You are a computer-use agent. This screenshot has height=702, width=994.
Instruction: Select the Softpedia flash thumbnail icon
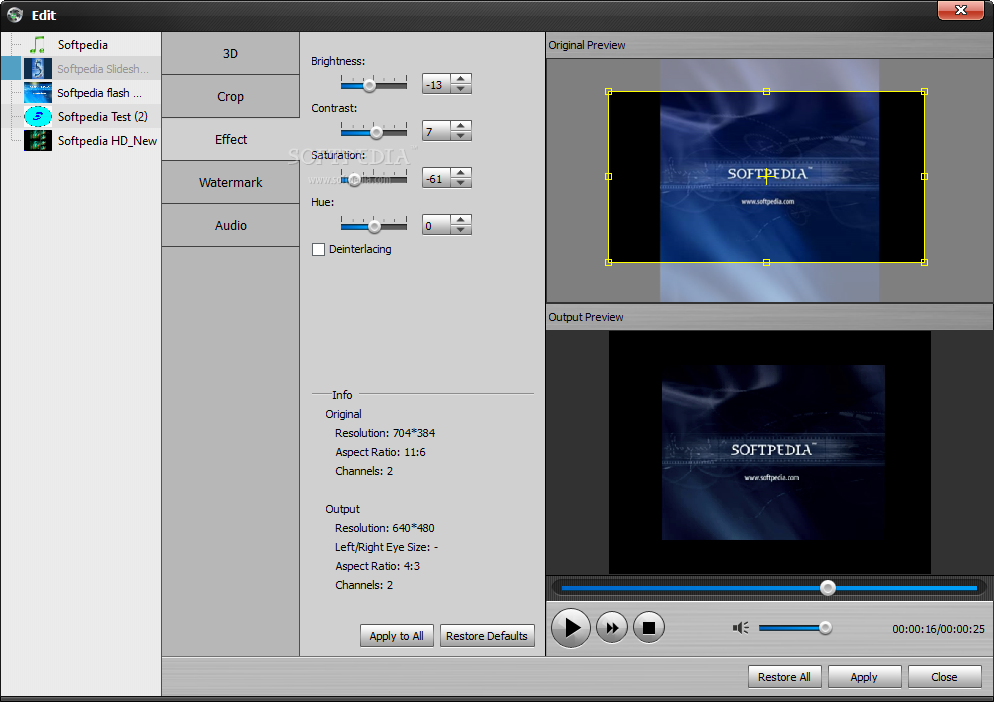[37, 93]
